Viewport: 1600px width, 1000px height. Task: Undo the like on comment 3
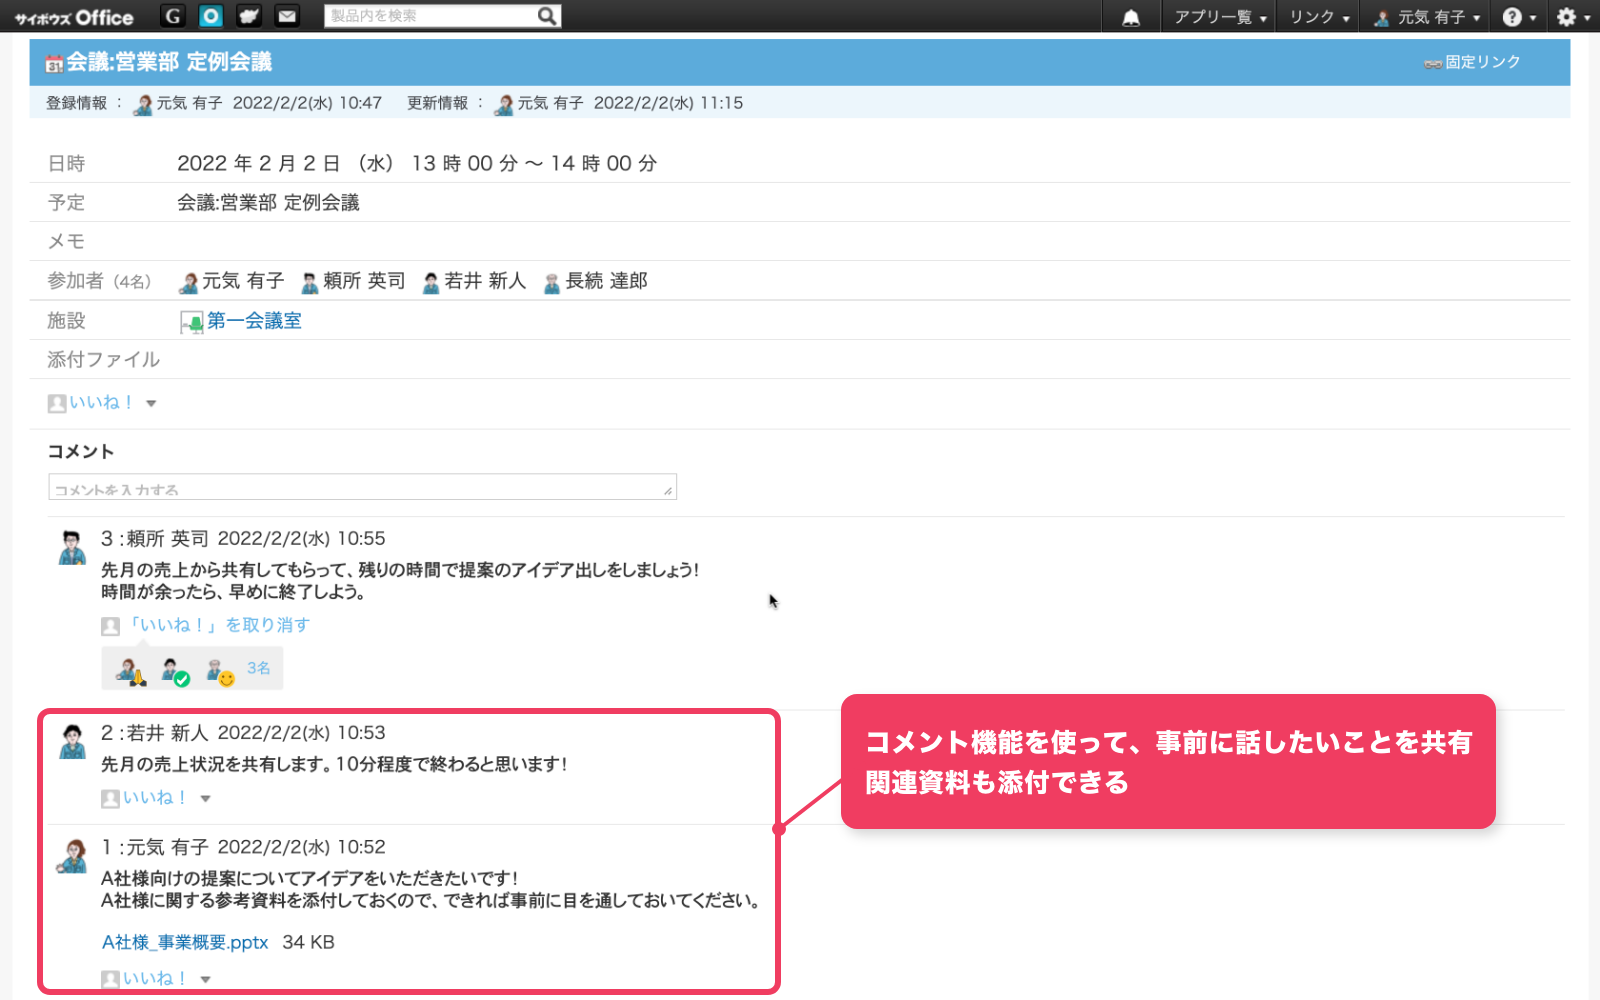click(x=218, y=625)
